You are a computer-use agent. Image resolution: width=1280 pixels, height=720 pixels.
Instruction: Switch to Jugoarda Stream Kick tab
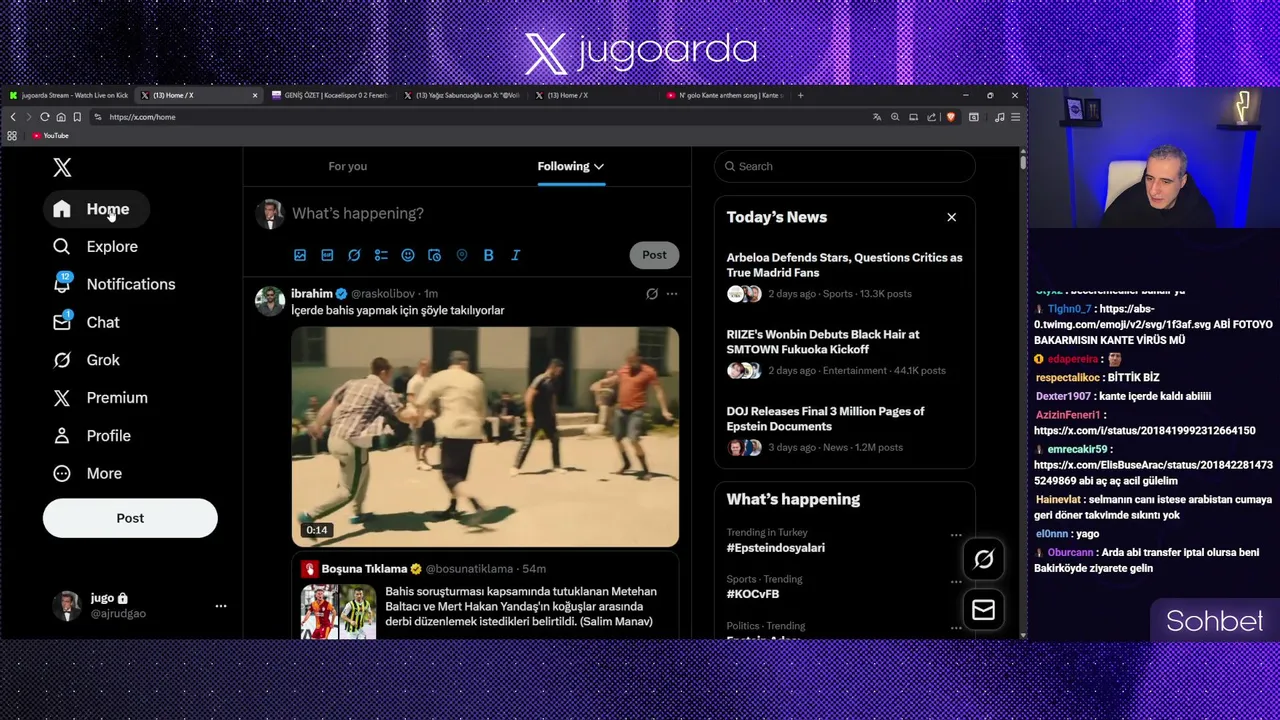(x=69, y=95)
